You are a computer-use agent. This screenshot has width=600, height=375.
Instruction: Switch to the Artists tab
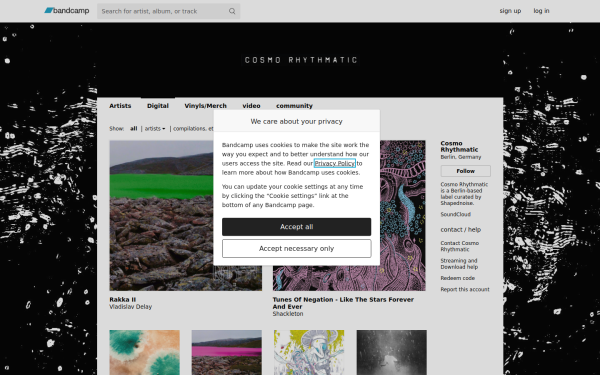pyautogui.click(x=120, y=106)
